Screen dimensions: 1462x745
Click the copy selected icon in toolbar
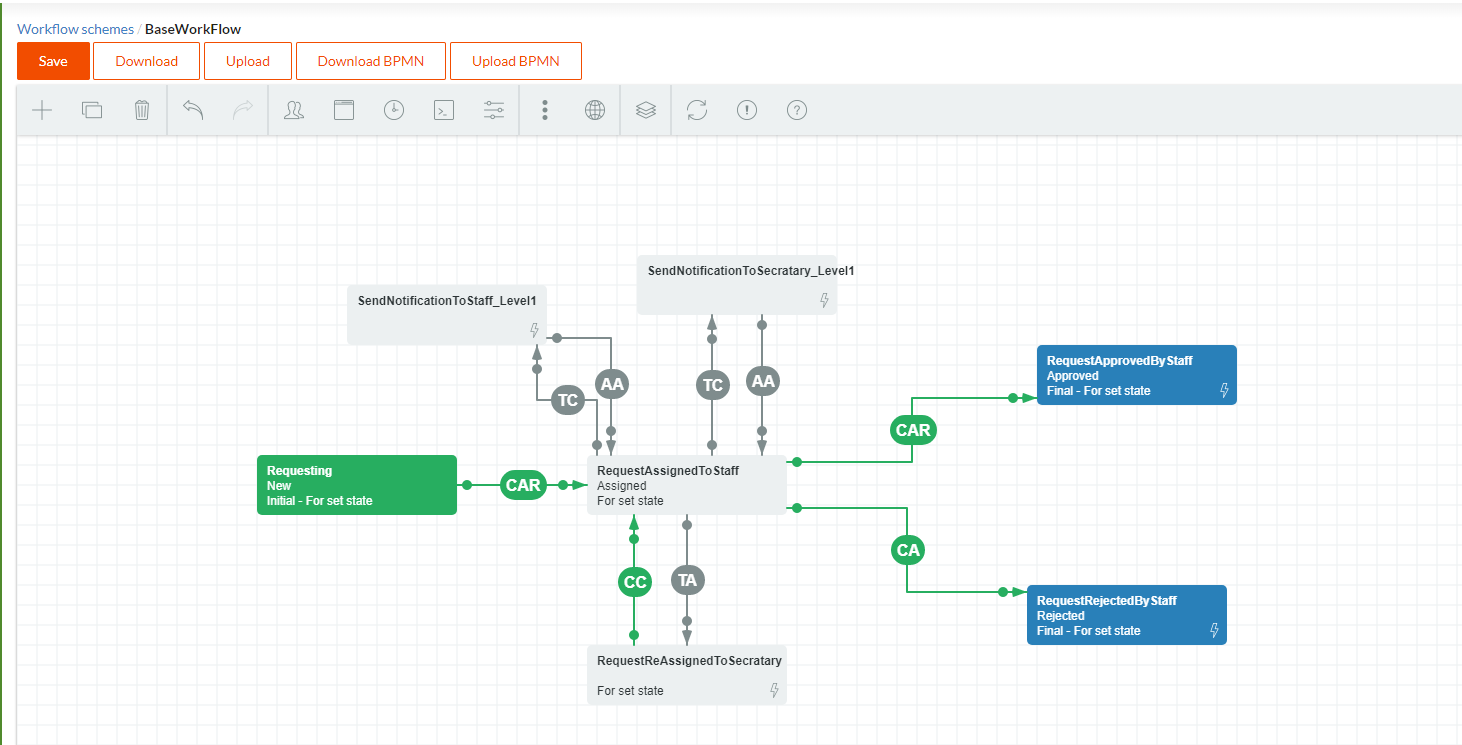92,110
